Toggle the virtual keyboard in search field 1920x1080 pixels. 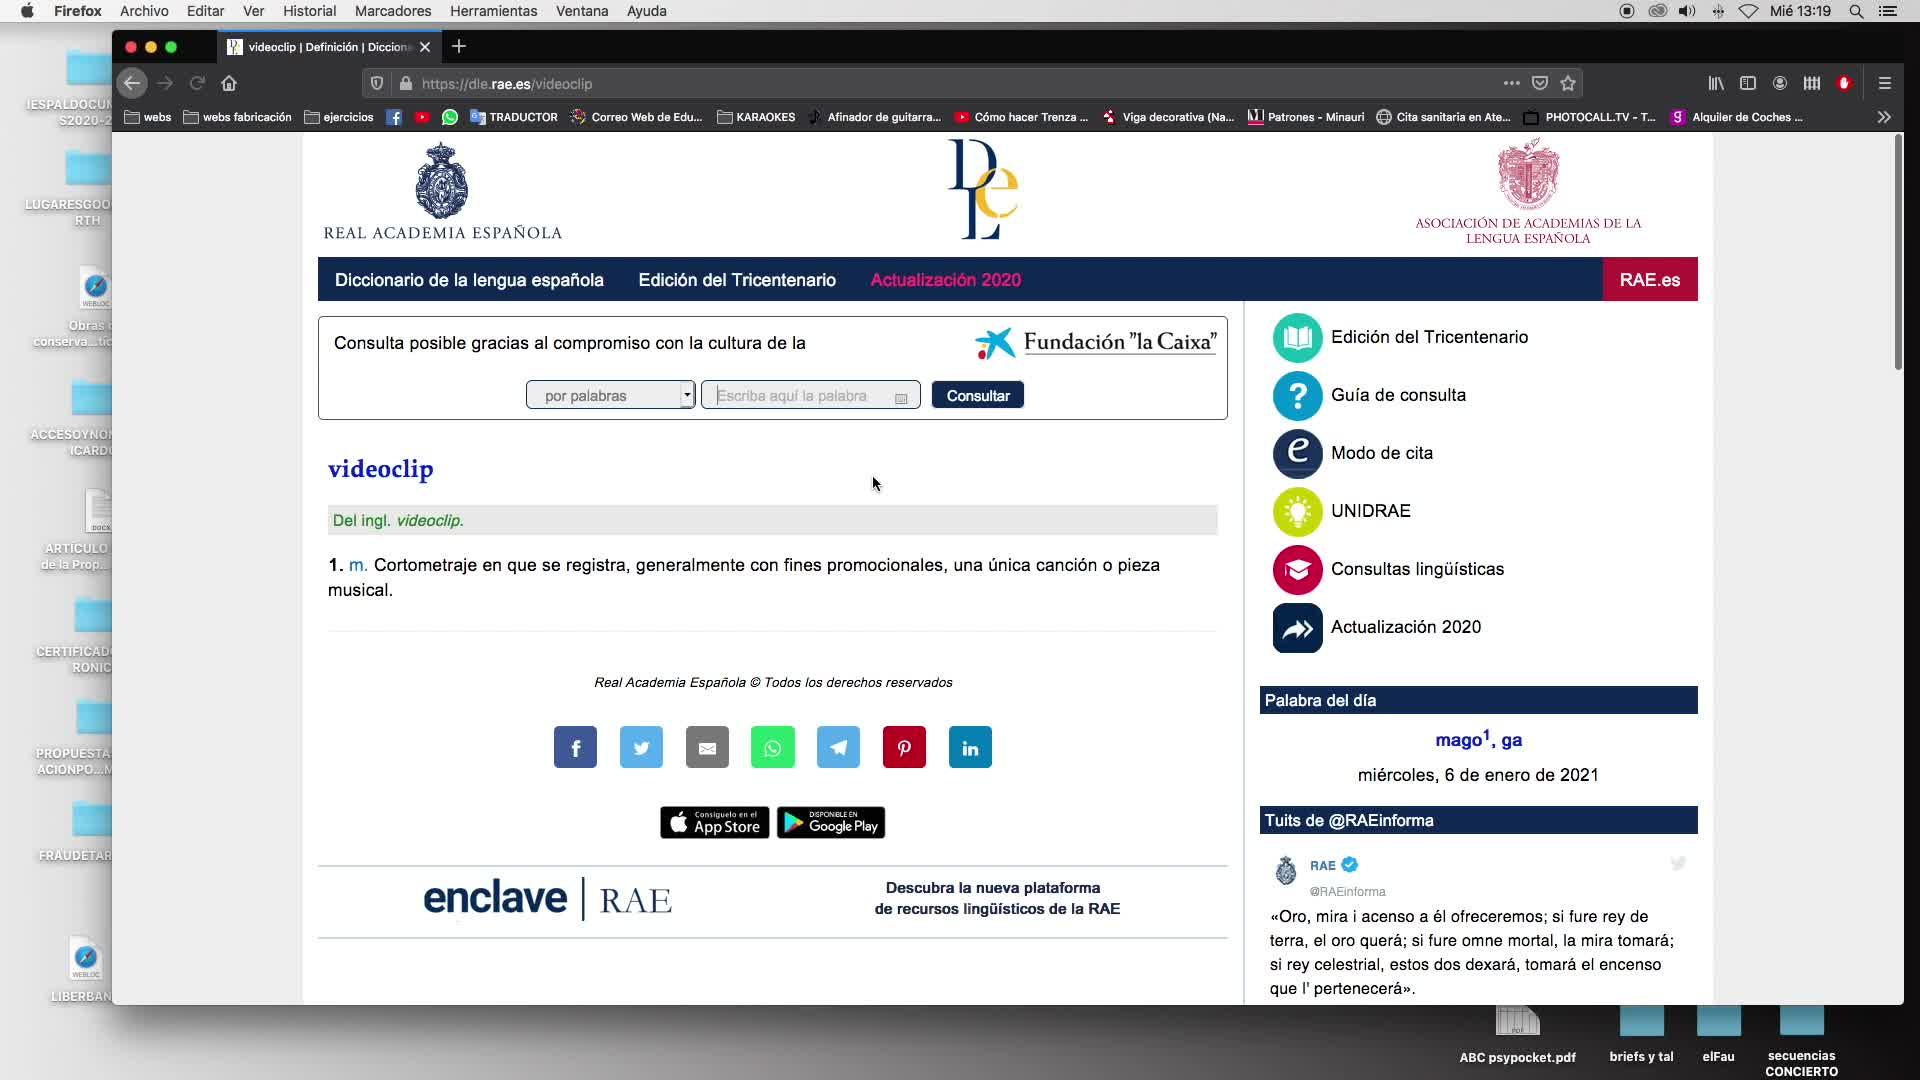point(901,397)
